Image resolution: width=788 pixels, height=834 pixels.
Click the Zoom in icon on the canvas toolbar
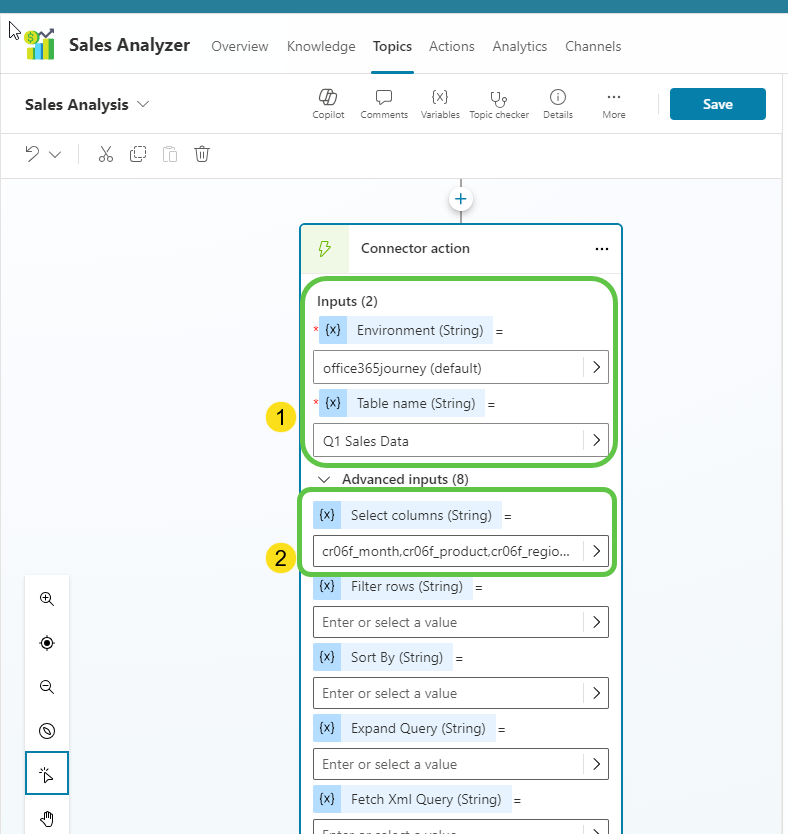46,598
